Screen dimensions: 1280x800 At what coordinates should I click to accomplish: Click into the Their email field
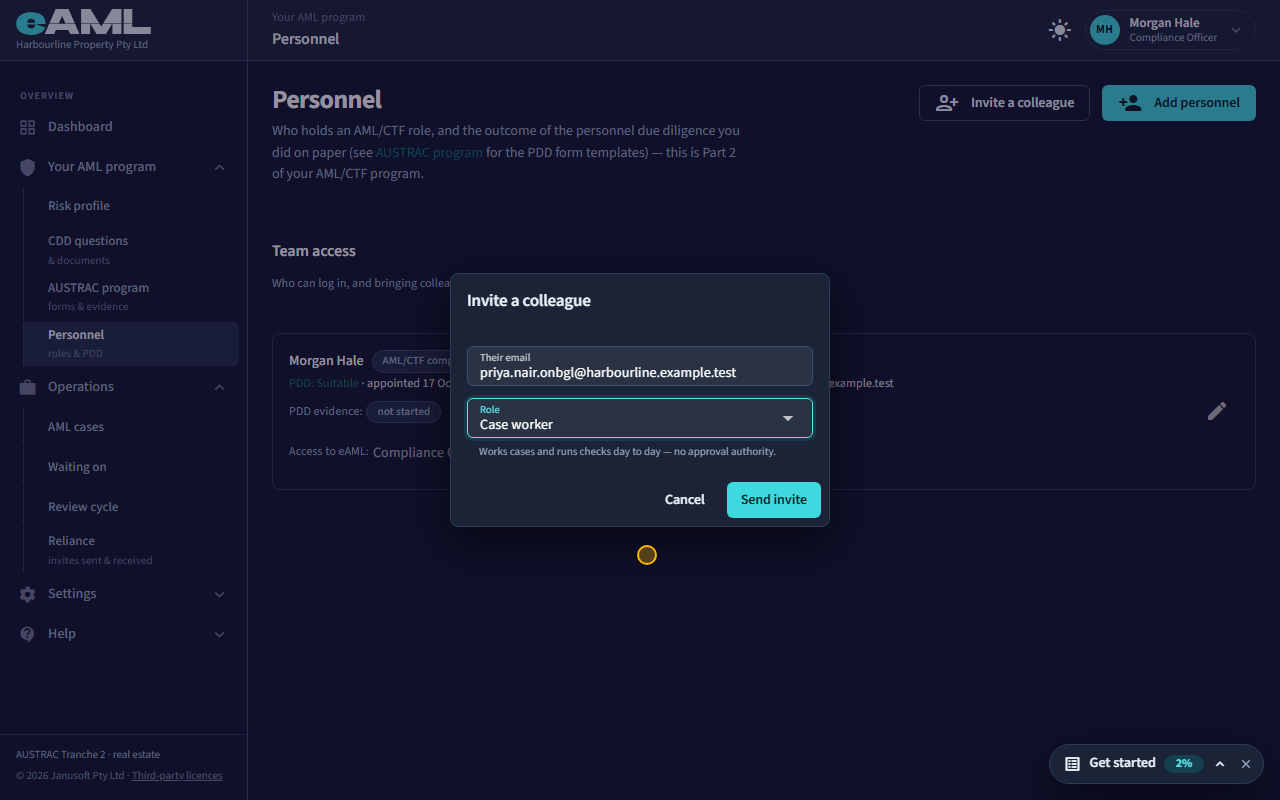click(x=640, y=366)
